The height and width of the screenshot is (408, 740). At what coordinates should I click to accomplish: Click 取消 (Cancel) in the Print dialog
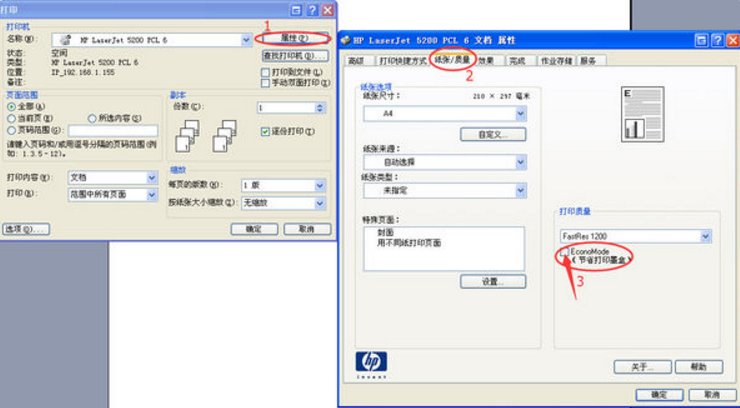(x=307, y=229)
